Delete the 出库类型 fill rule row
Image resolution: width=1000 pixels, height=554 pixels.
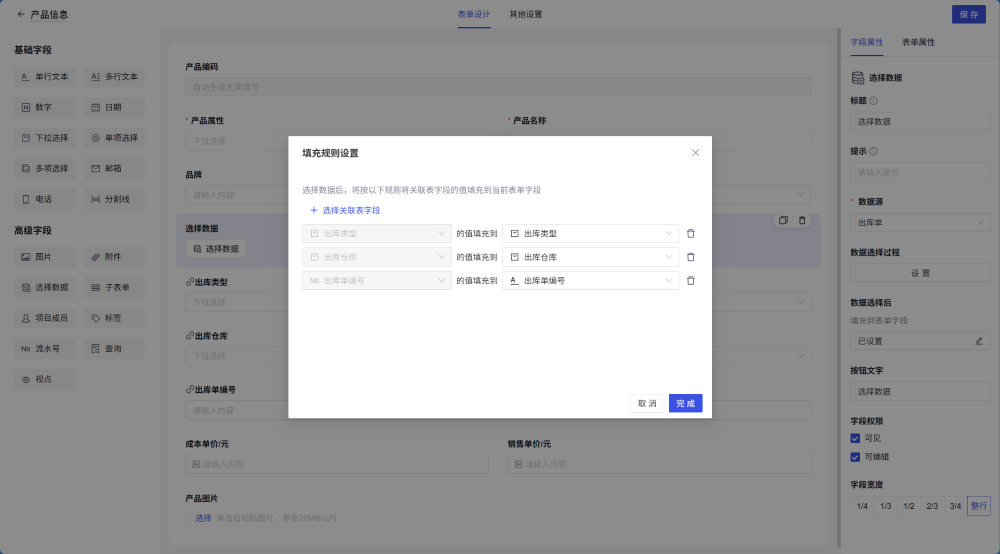[690, 233]
